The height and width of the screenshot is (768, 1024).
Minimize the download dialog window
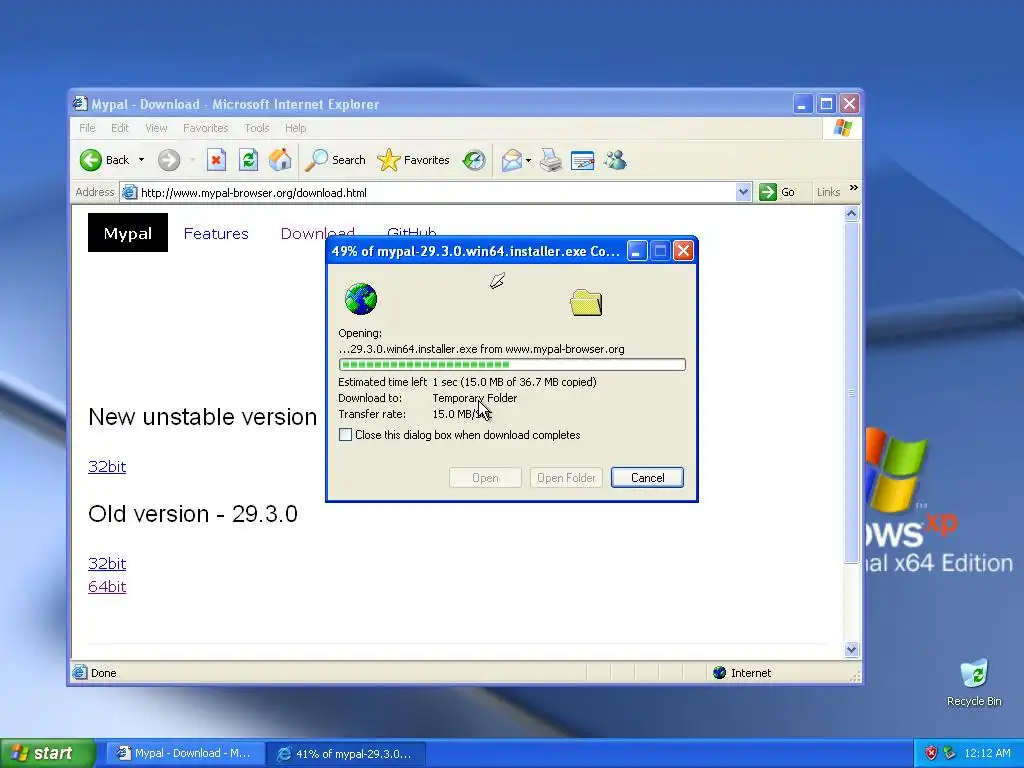pyautogui.click(x=637, y=251)
